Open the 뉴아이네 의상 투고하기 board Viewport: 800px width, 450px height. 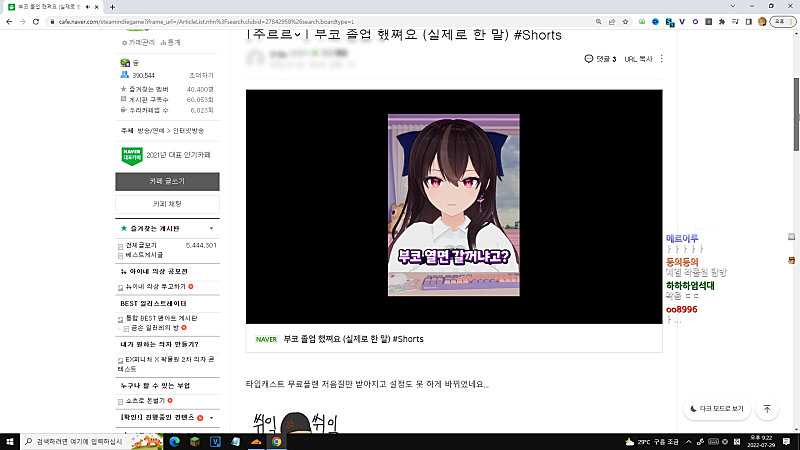(156, 287)
